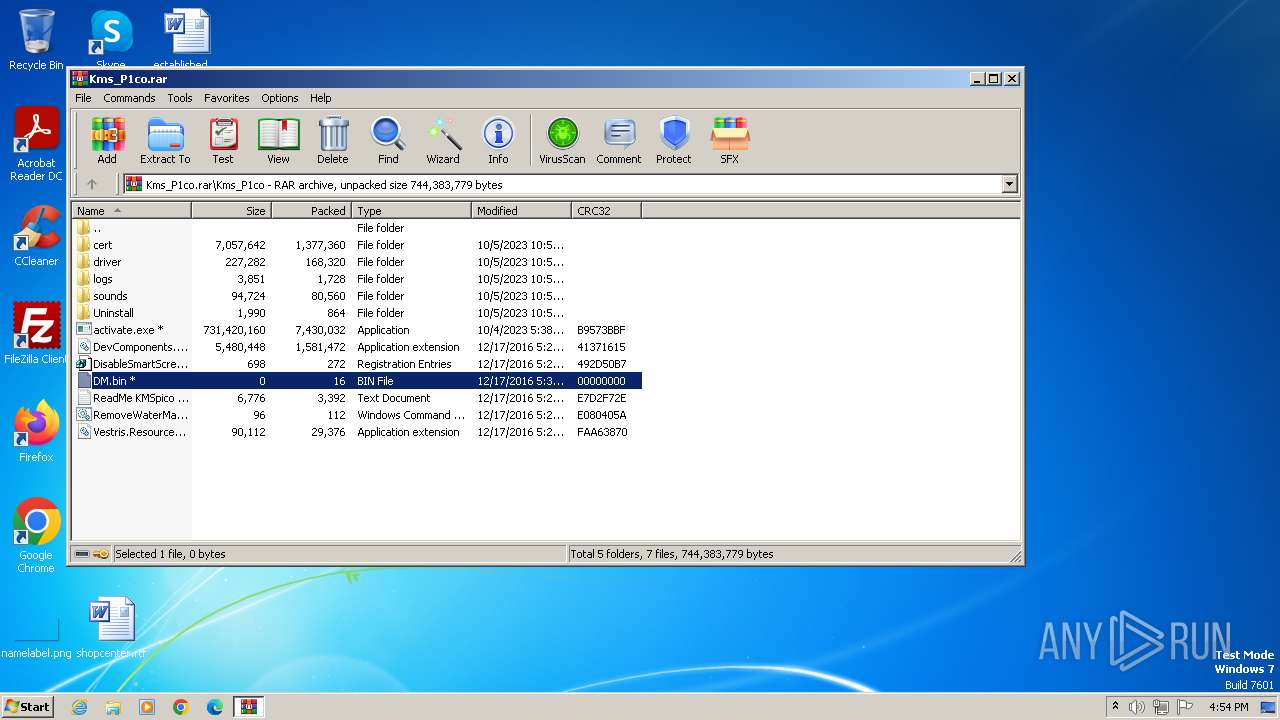The image size is (1280, 720).
Task: Select activate.exe in file list
Action: (x=357, y=330)
